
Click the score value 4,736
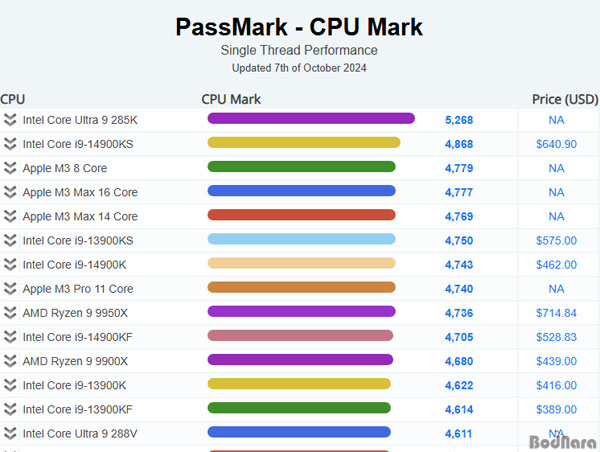point(459,313)
